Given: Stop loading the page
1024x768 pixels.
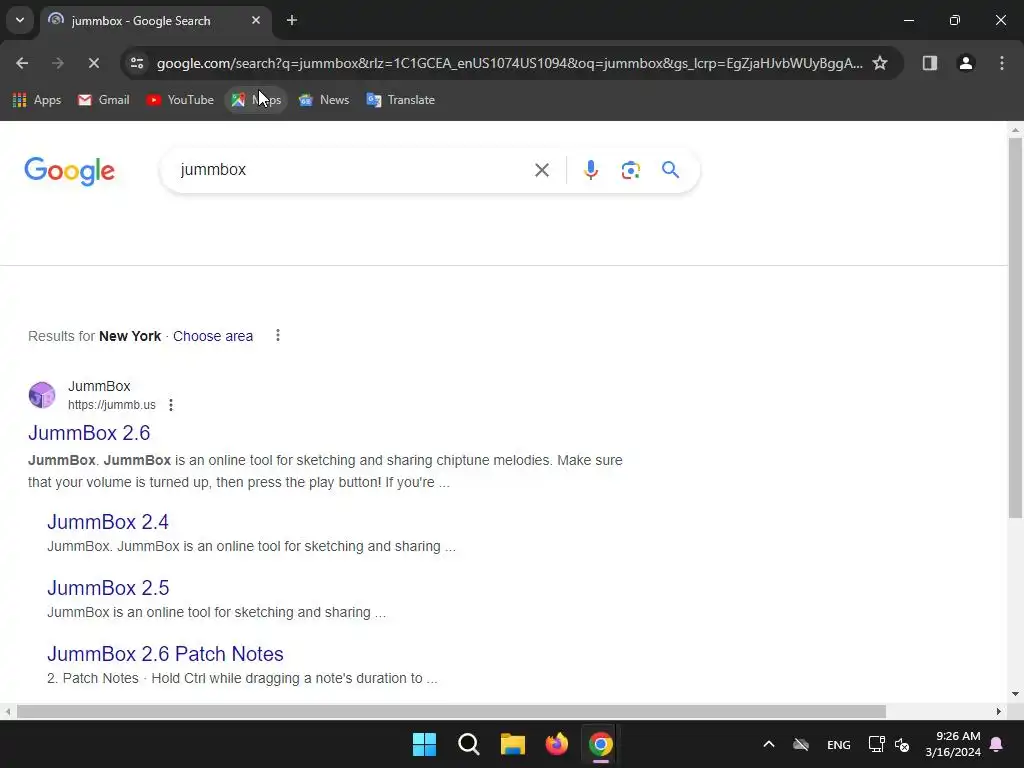Looking at the screenshot, I should point(93,63).
